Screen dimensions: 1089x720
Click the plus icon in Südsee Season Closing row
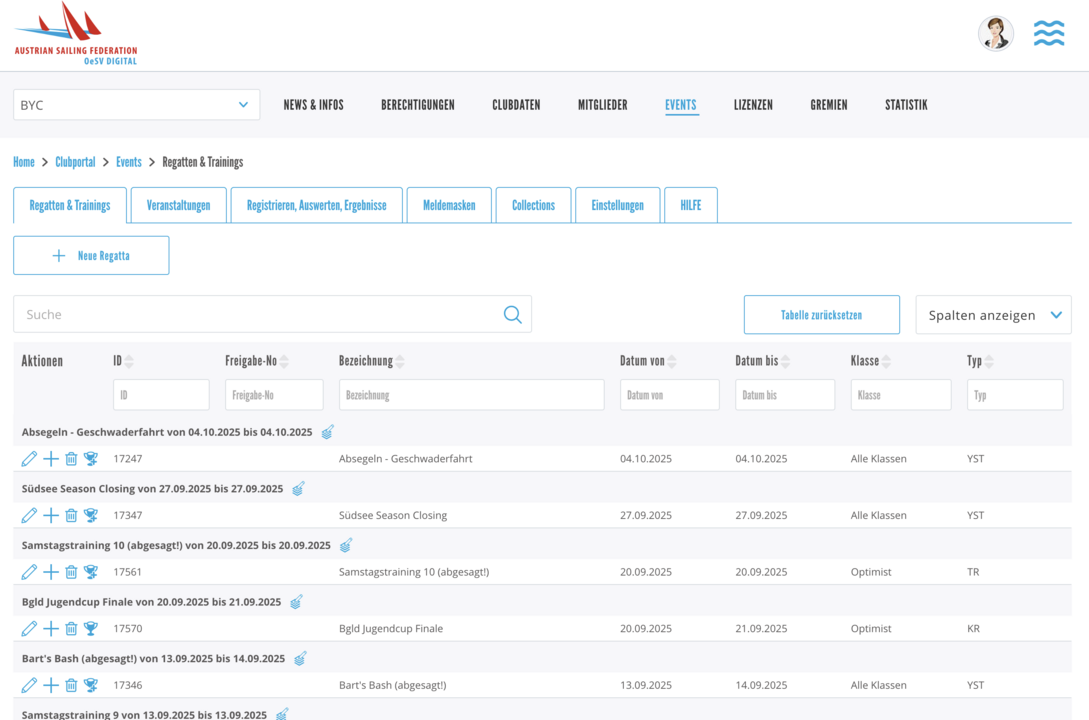coord(50,516)
